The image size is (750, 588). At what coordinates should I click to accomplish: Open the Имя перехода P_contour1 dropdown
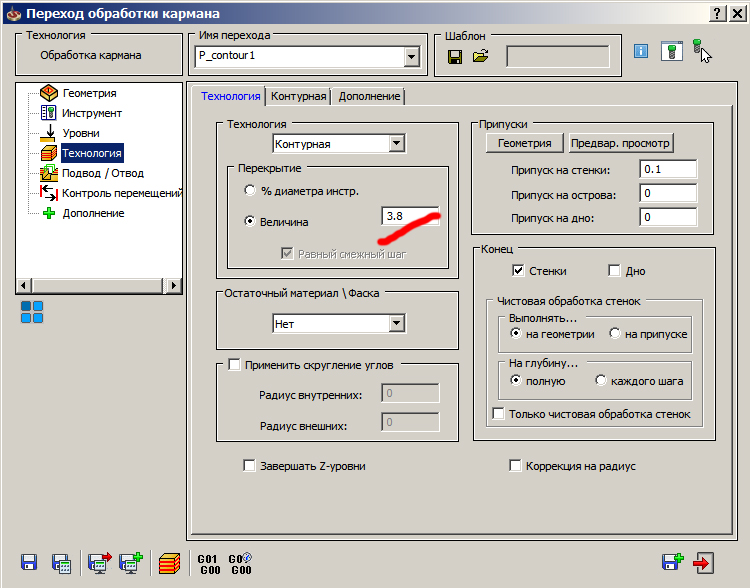(411, 57)
